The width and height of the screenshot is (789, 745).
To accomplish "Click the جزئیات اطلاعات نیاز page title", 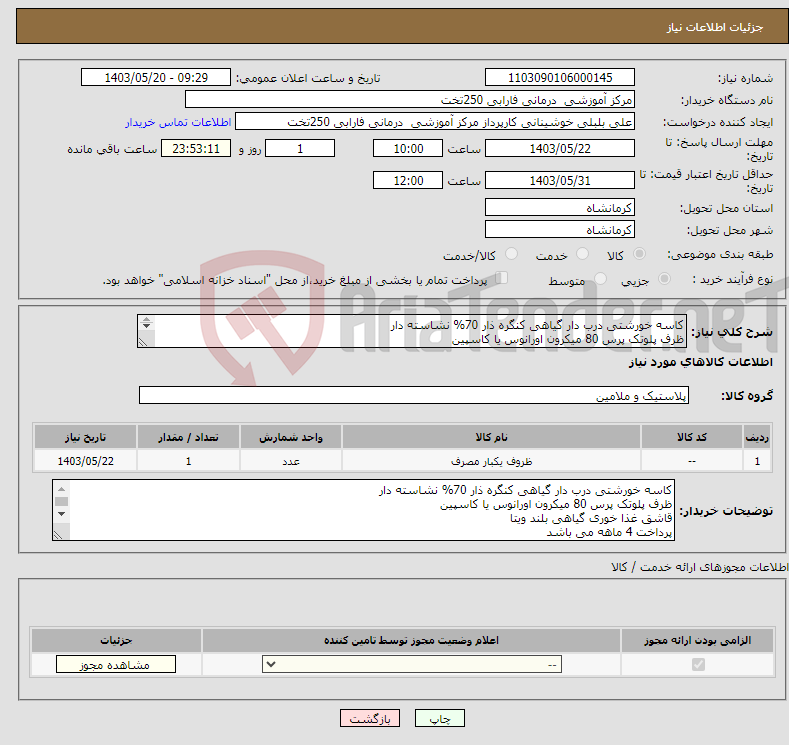I will tap(715, 27).
